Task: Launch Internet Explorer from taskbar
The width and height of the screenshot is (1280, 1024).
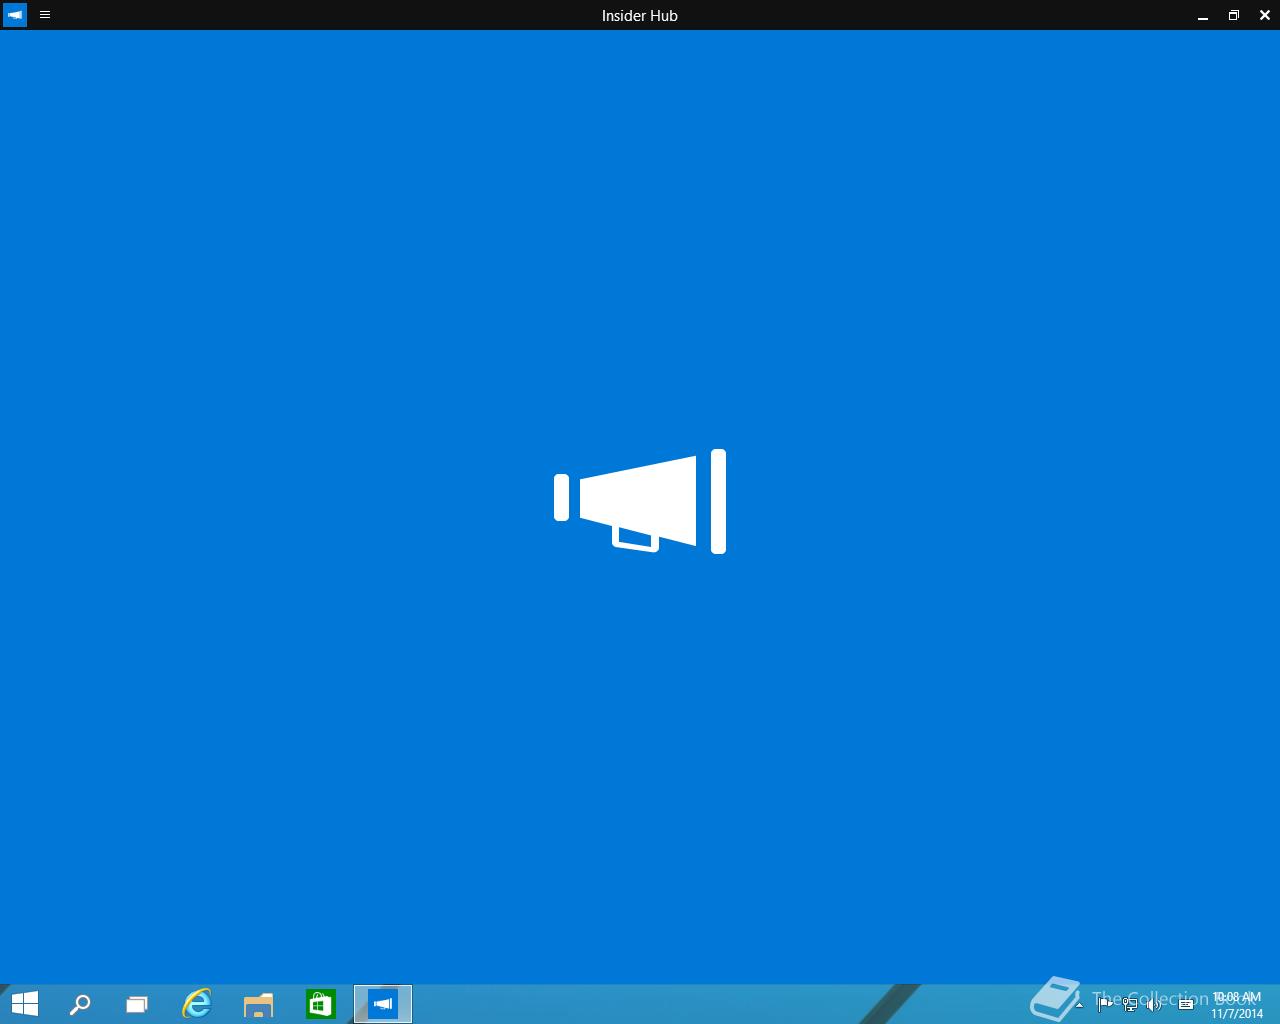Action: pyautogui.click(x=197, y=1004)
